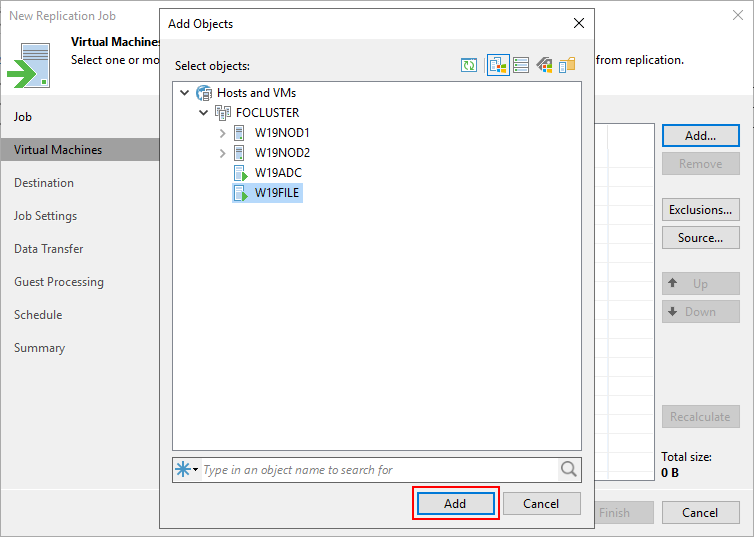
Task: Click Cancel in Add Objects dialog
Action: [x=541, y=503]
